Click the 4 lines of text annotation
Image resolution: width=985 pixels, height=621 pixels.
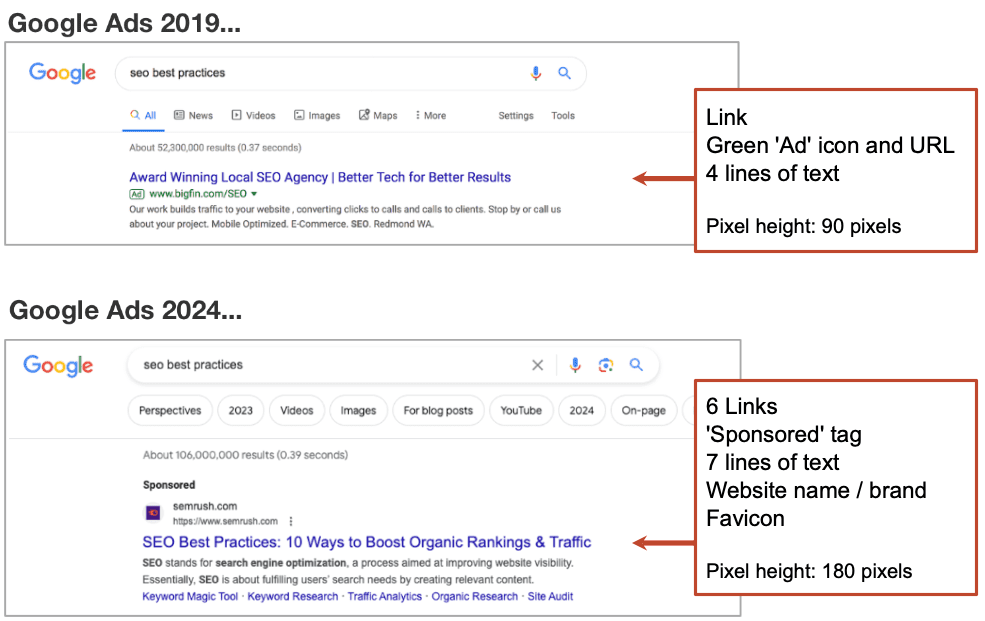coord(772,173)
